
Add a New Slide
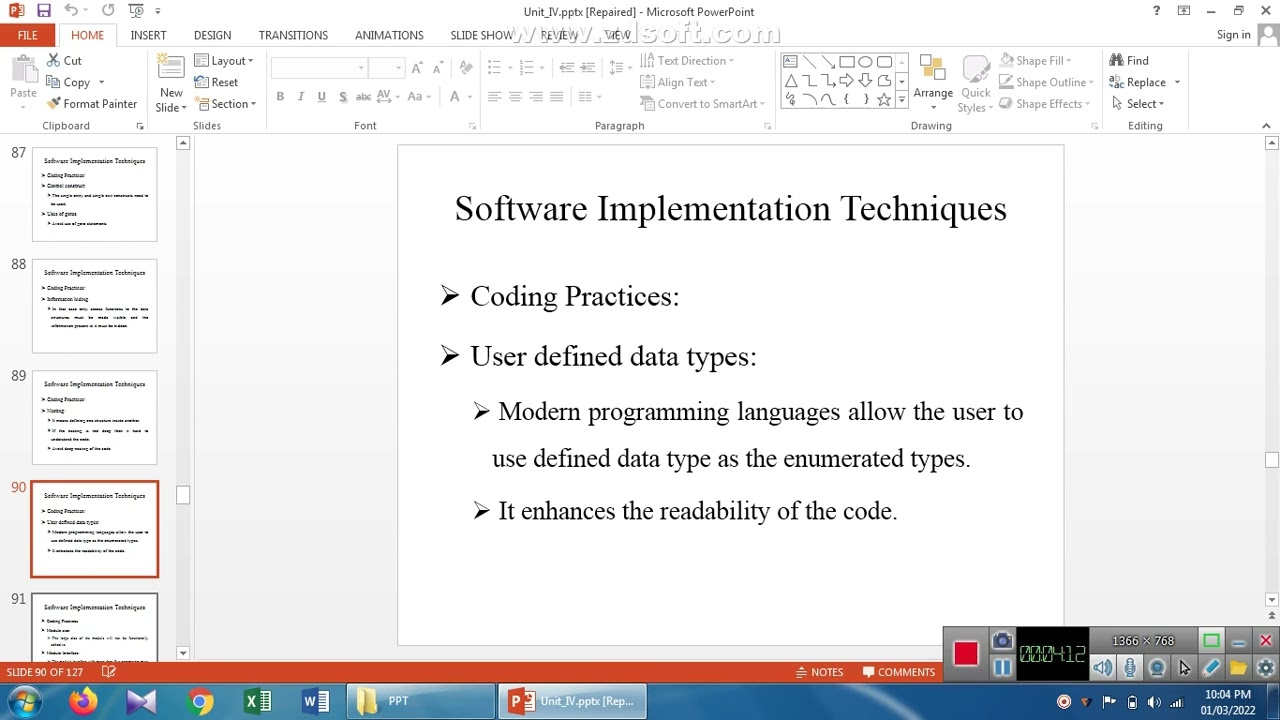point(171,84)
